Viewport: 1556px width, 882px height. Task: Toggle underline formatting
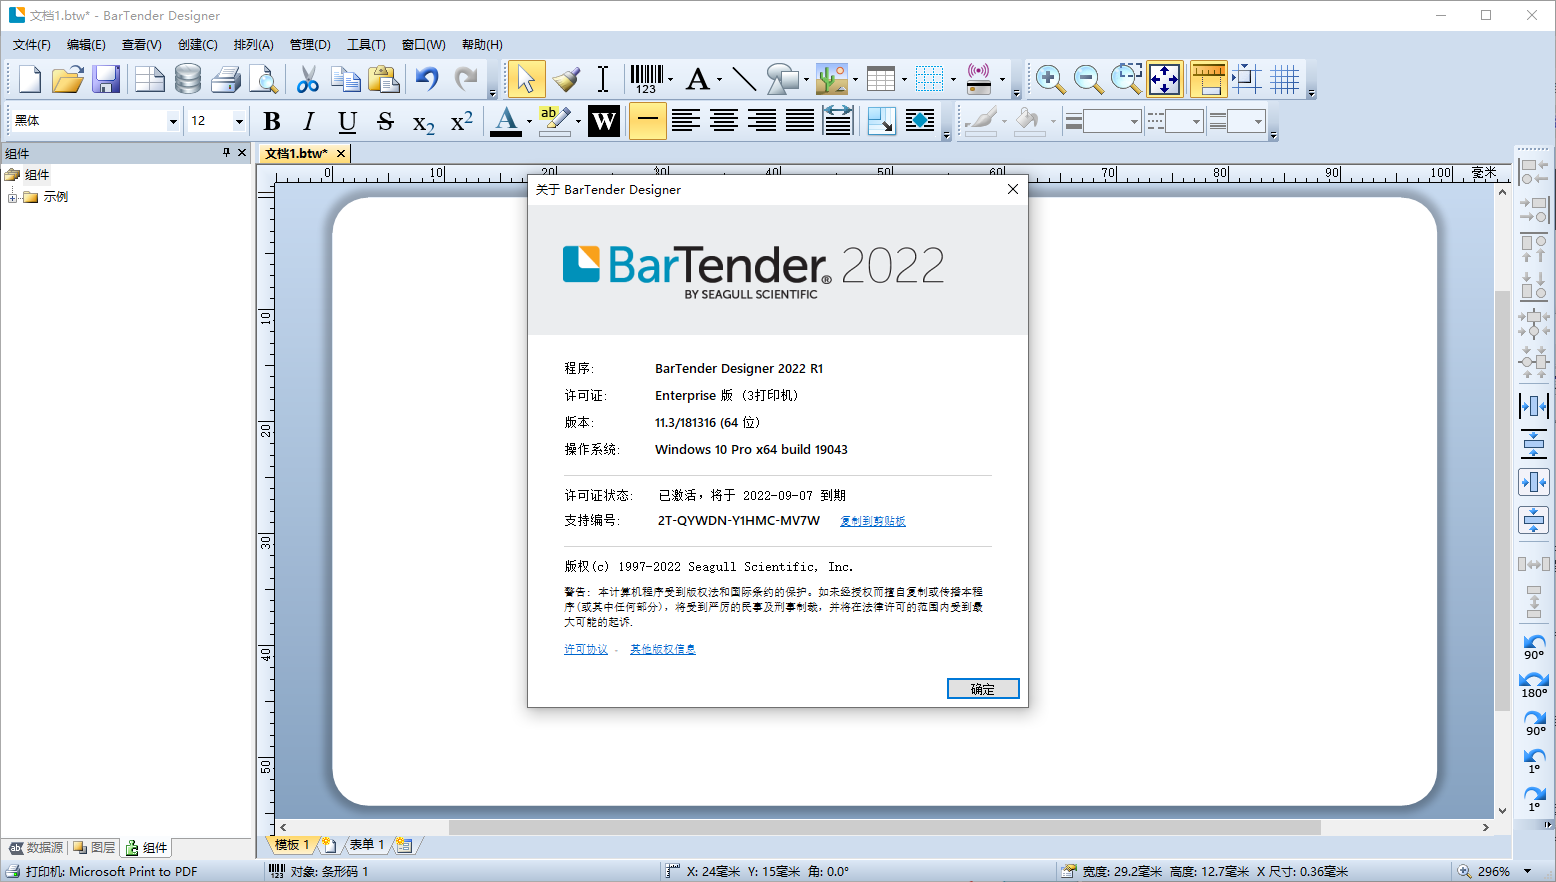point(347,121)
